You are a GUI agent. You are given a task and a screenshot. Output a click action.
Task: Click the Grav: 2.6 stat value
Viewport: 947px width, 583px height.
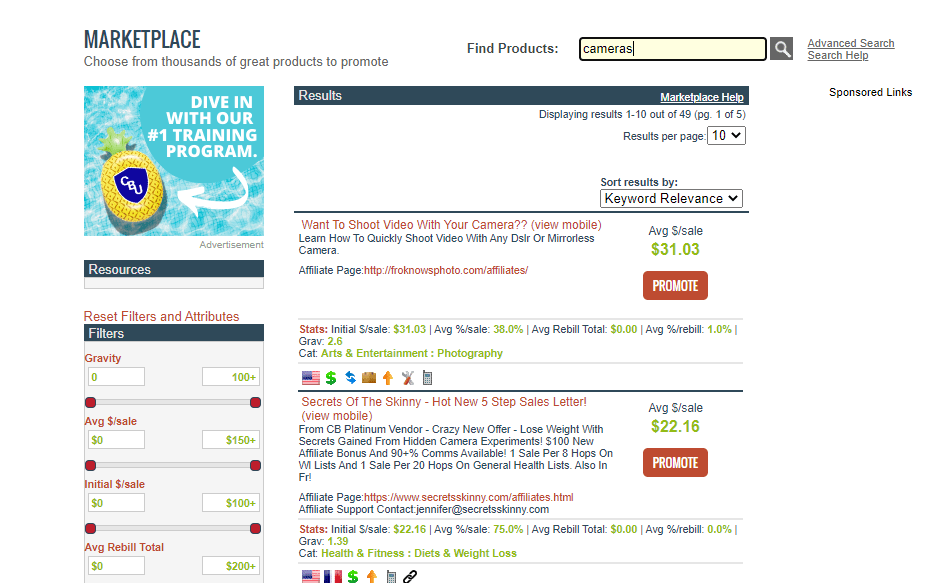pos(335,341)
